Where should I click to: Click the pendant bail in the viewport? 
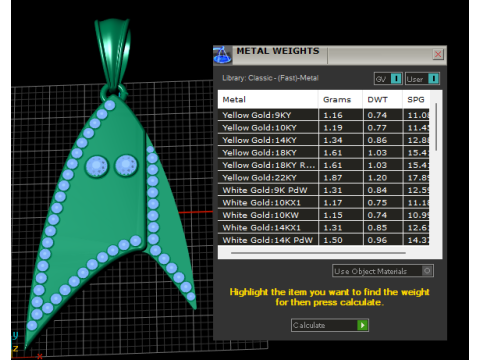(x=112, y=53)
